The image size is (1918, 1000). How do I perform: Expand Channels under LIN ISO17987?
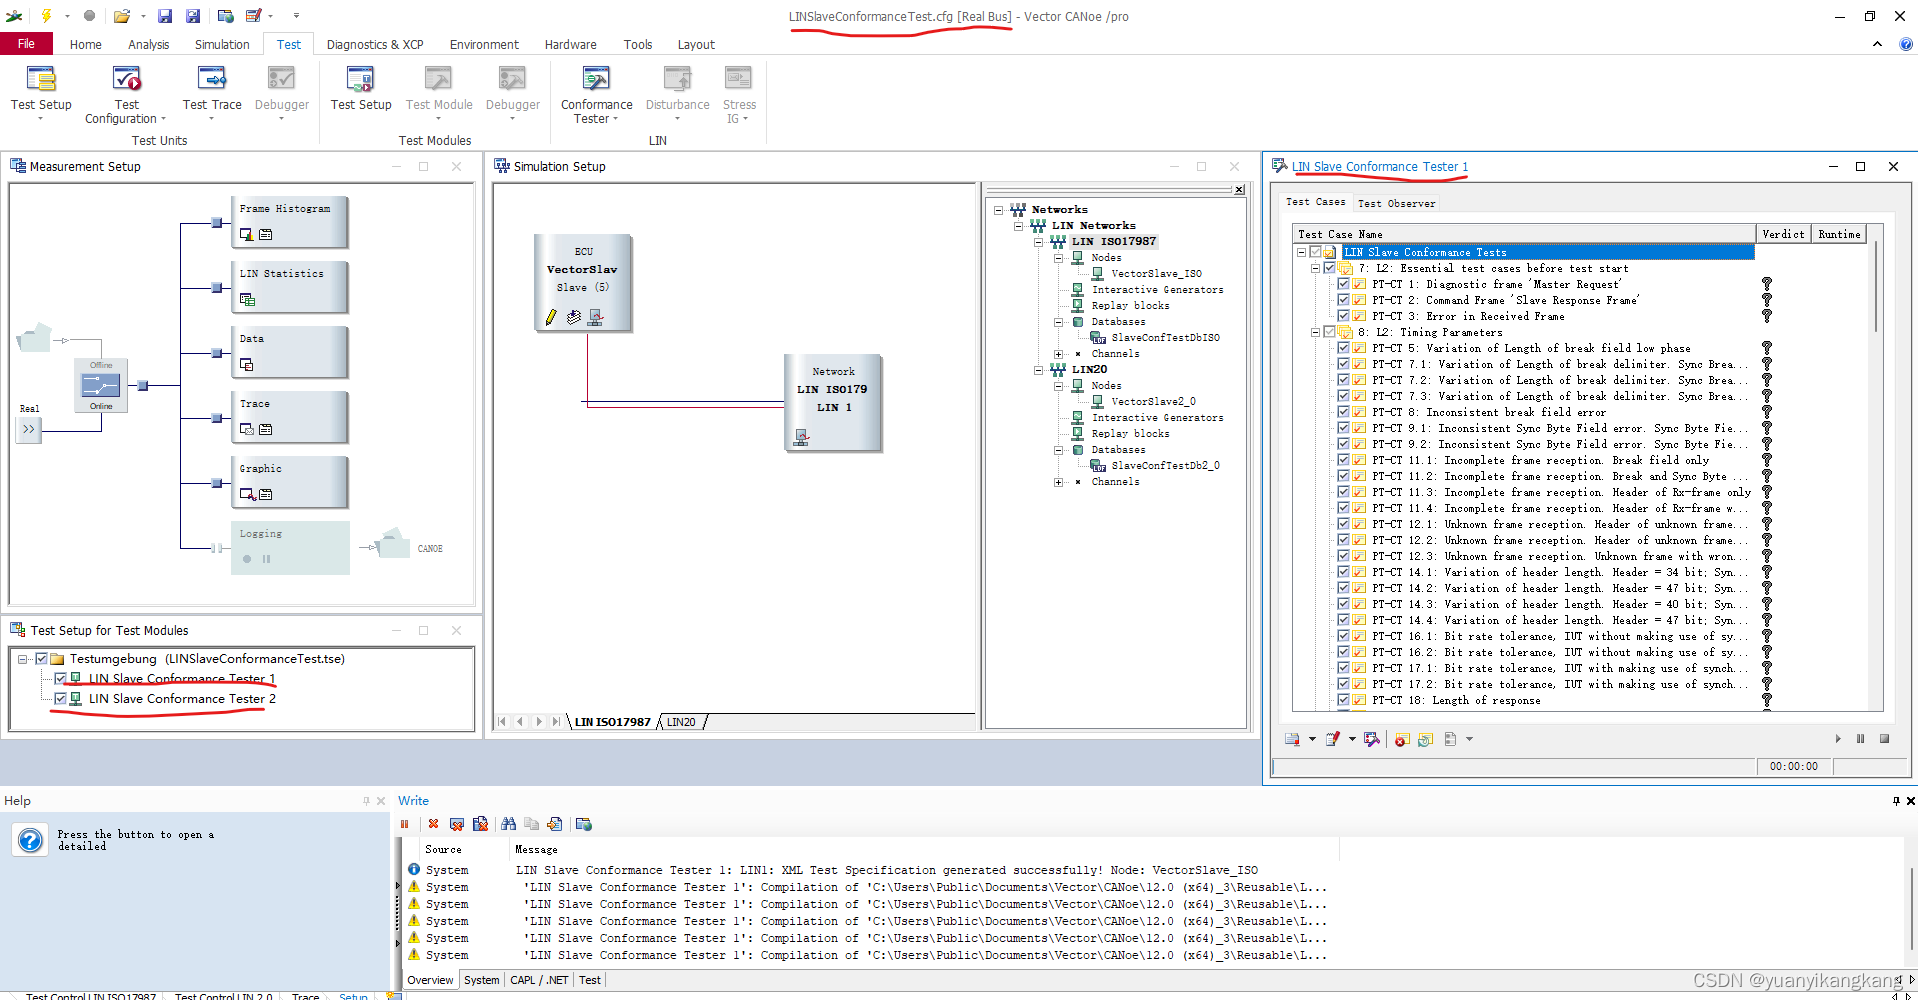pos(1058,354)
